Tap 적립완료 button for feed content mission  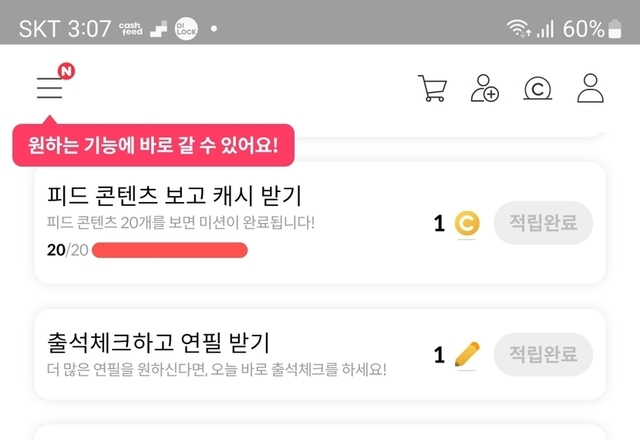pyautogui.click(x=543, y=223)
